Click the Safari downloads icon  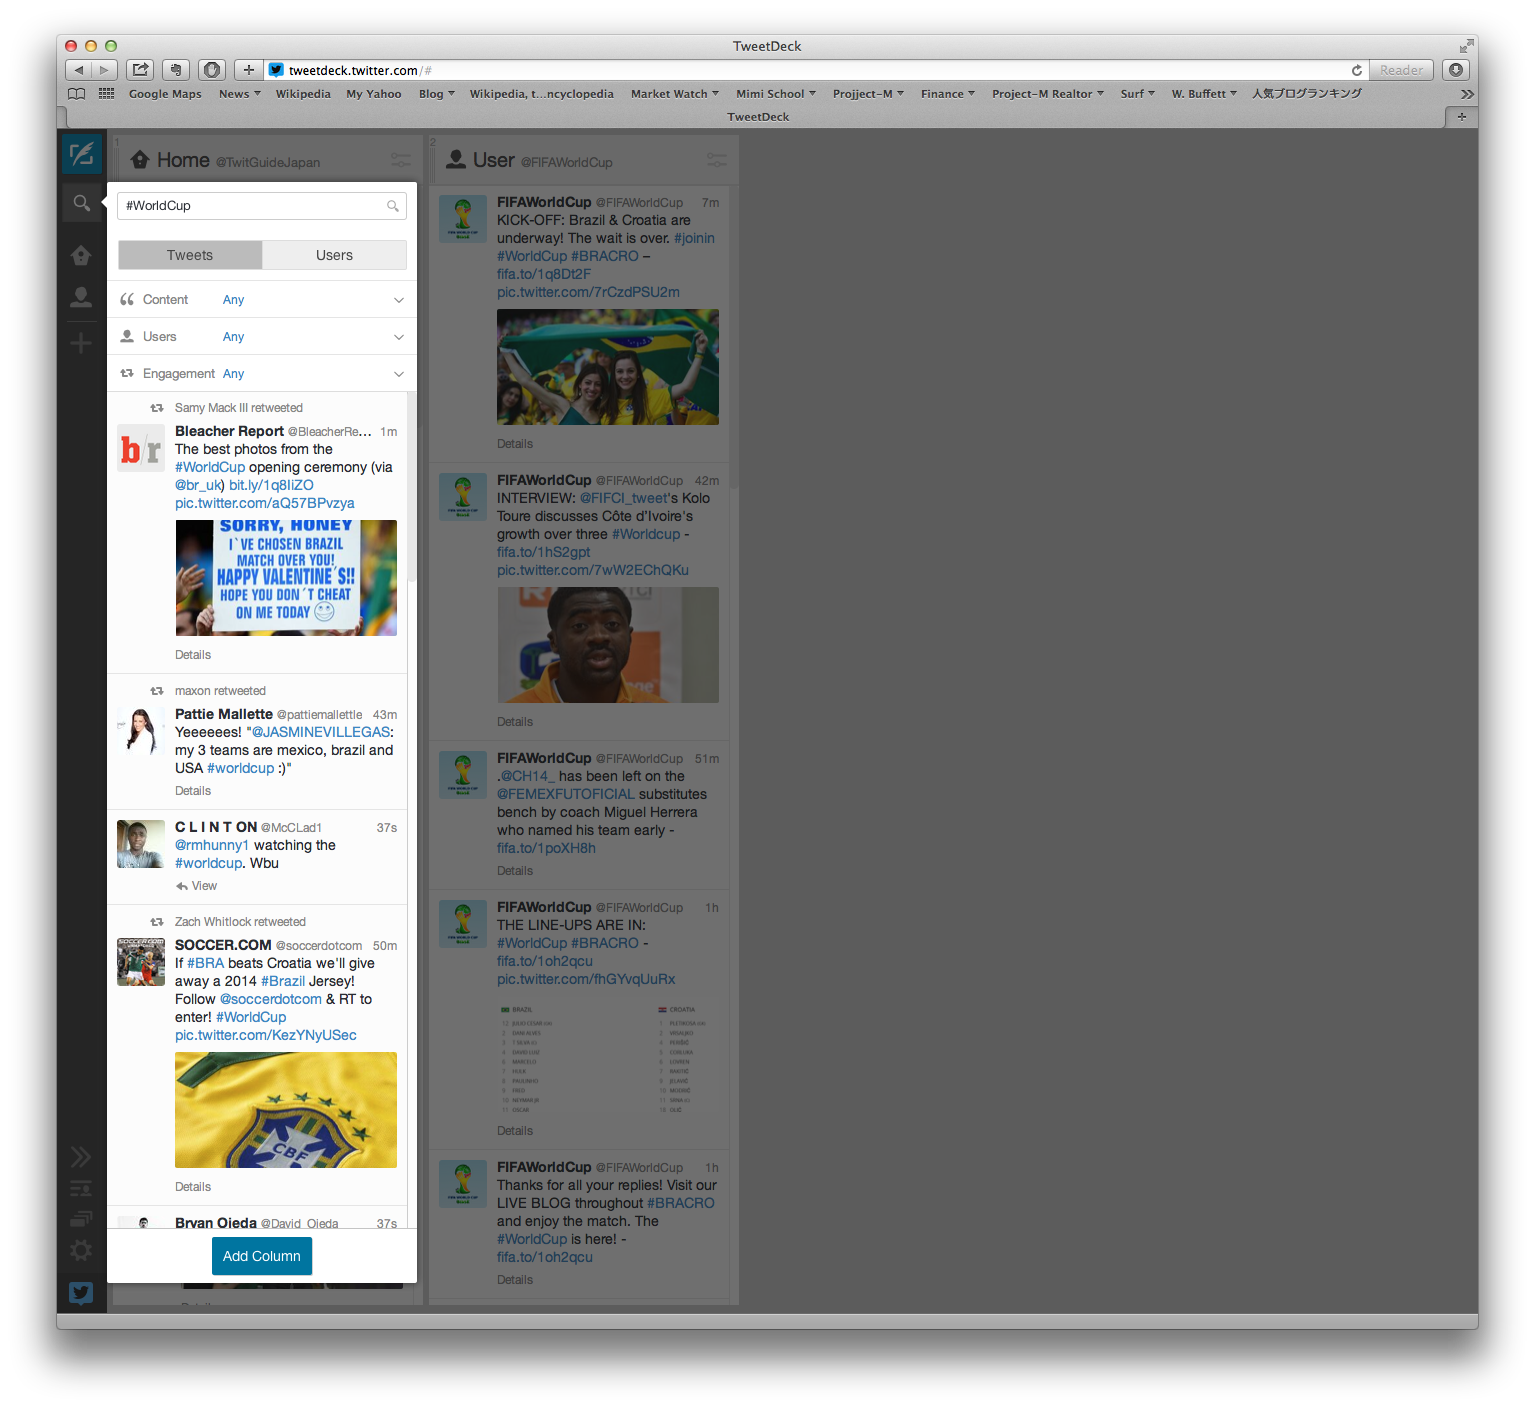coord(1457,70)
